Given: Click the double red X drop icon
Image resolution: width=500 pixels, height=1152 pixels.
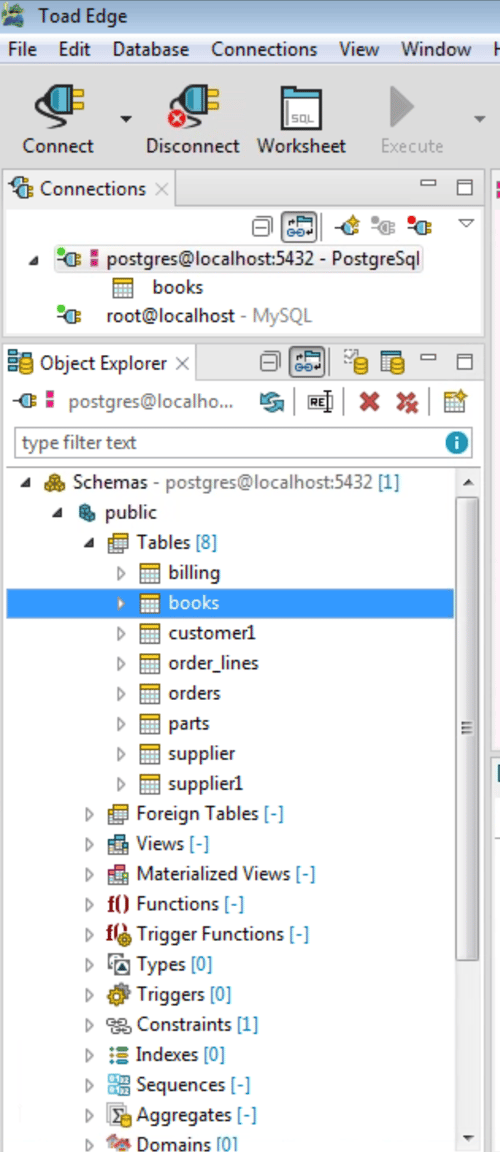Looking at the screenshot, I should click(407, 402).
